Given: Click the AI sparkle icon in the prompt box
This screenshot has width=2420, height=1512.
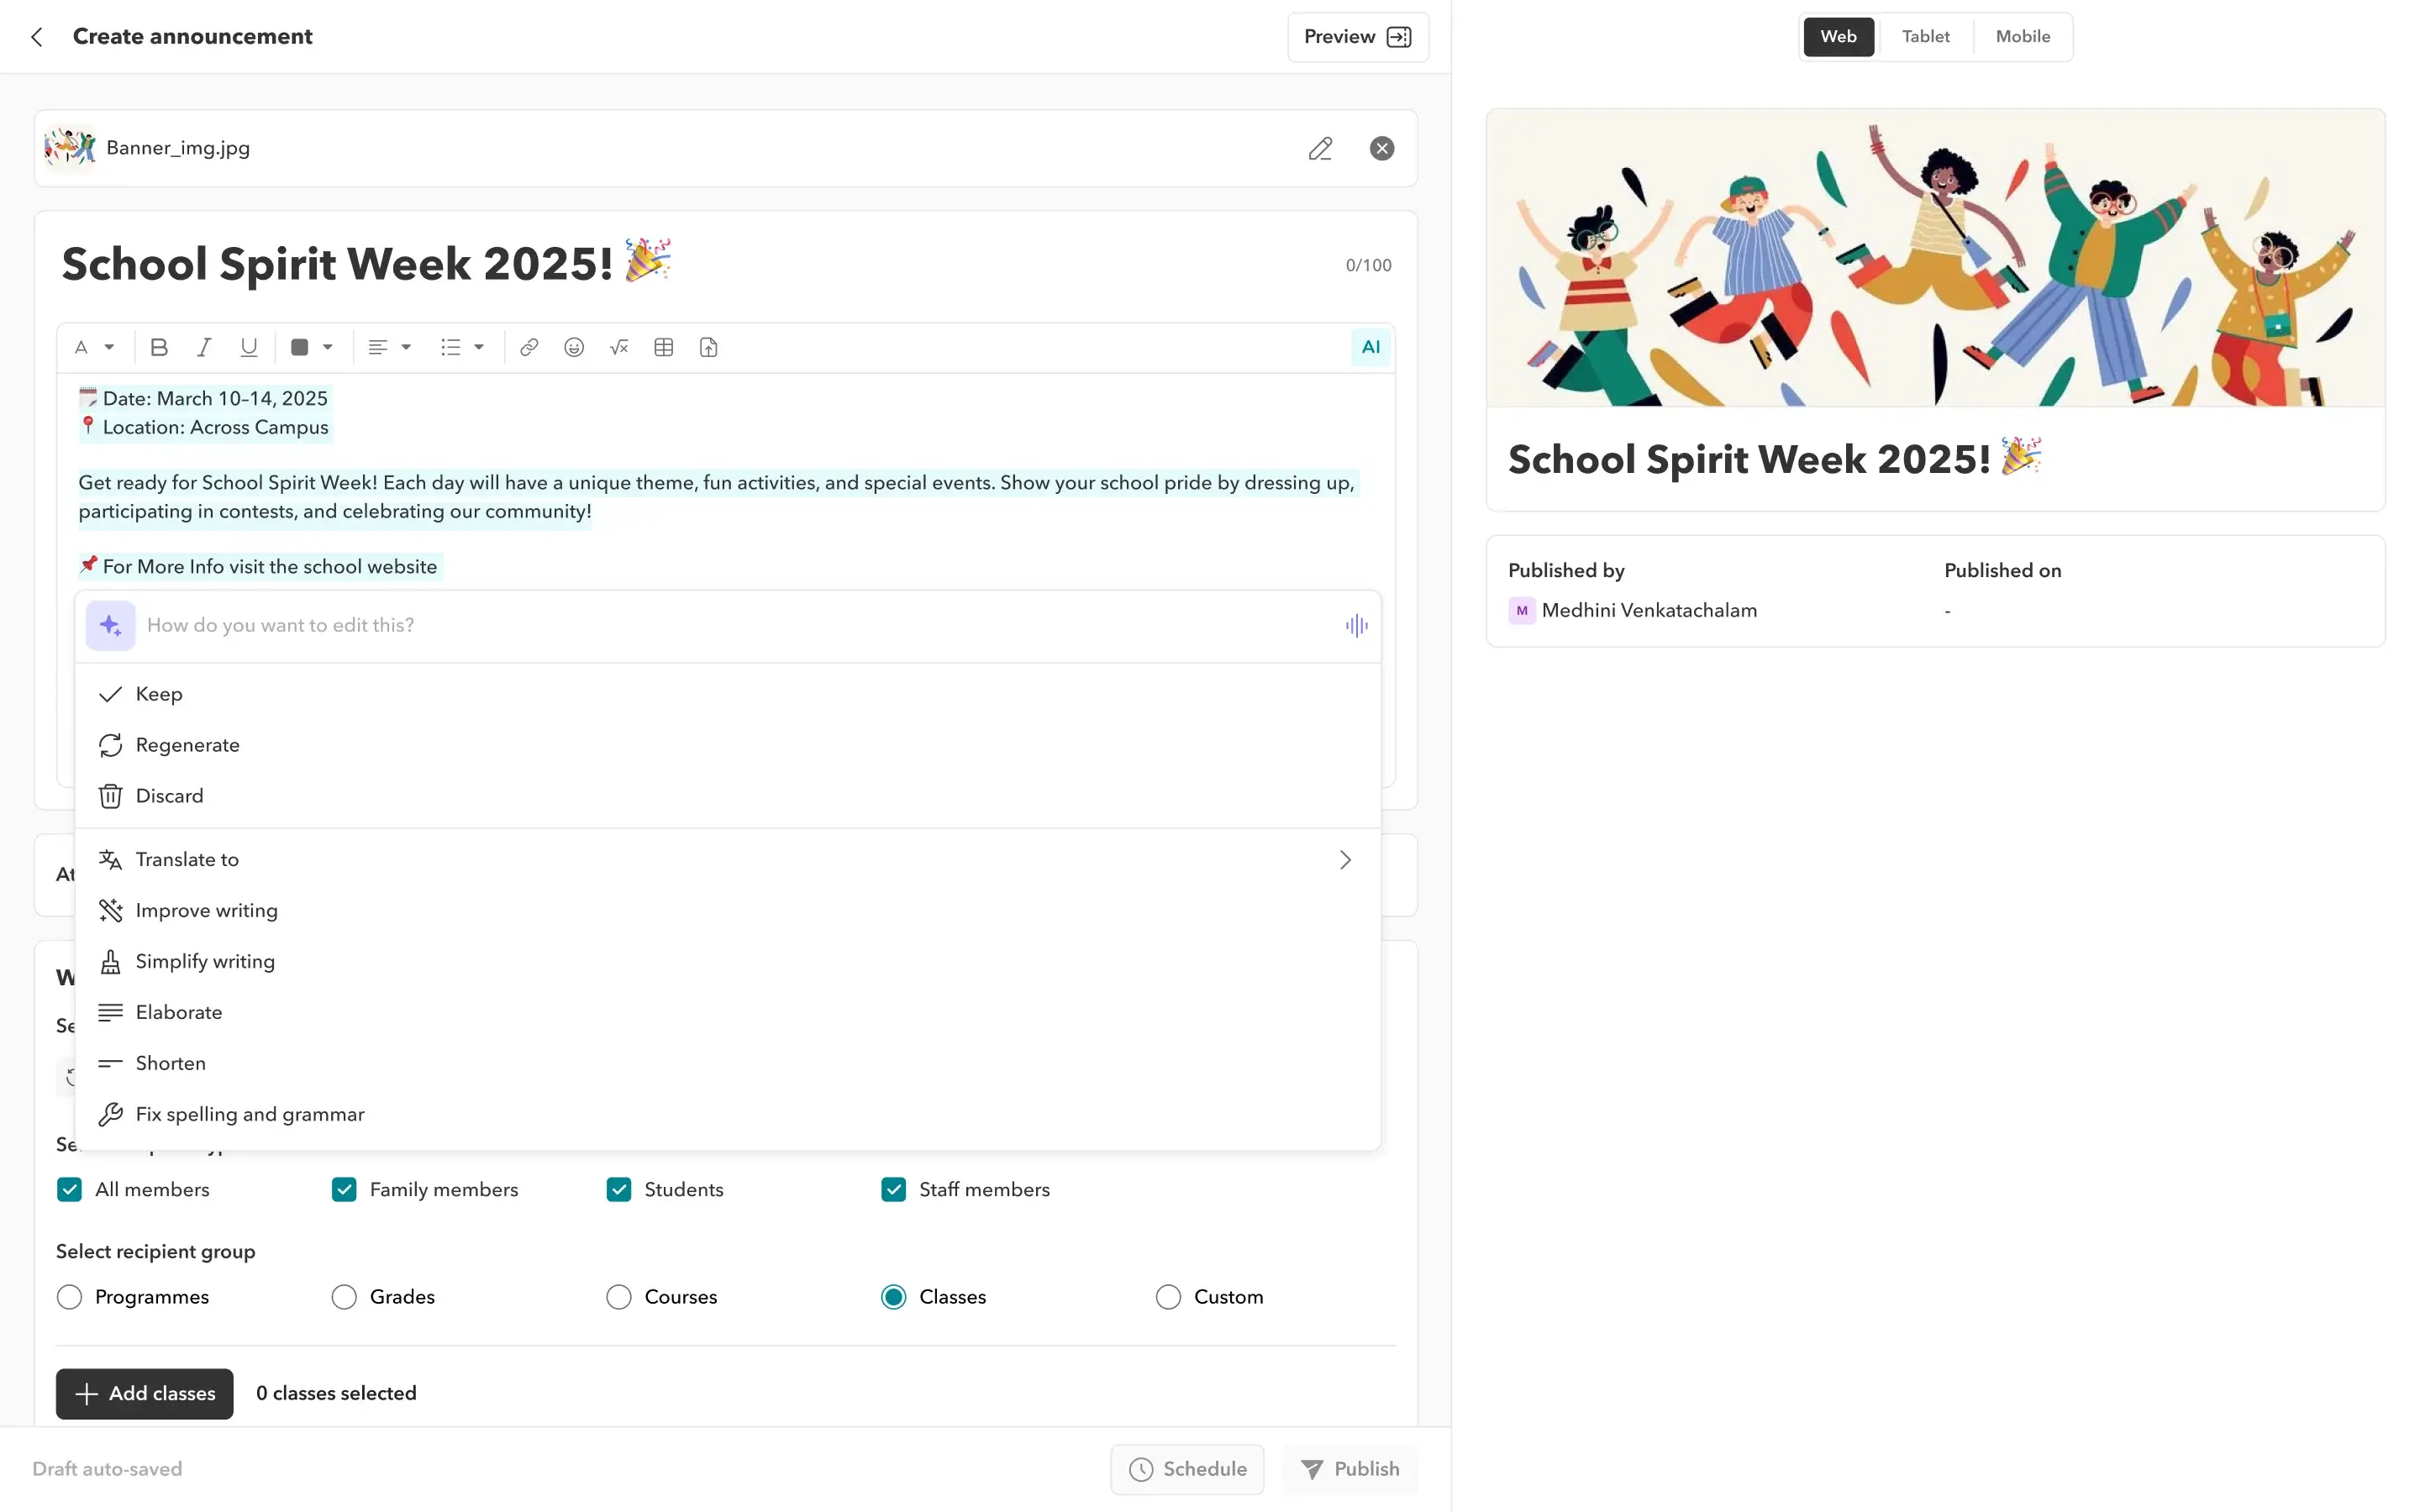Looking at the screenshot, I should [110, 626].
